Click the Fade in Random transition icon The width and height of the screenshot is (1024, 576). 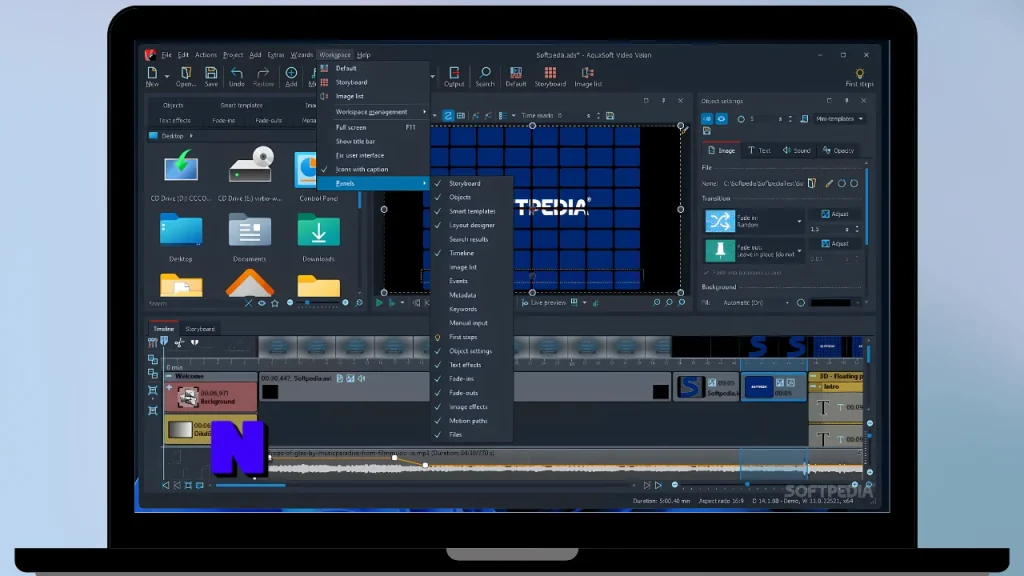[720, 221]
